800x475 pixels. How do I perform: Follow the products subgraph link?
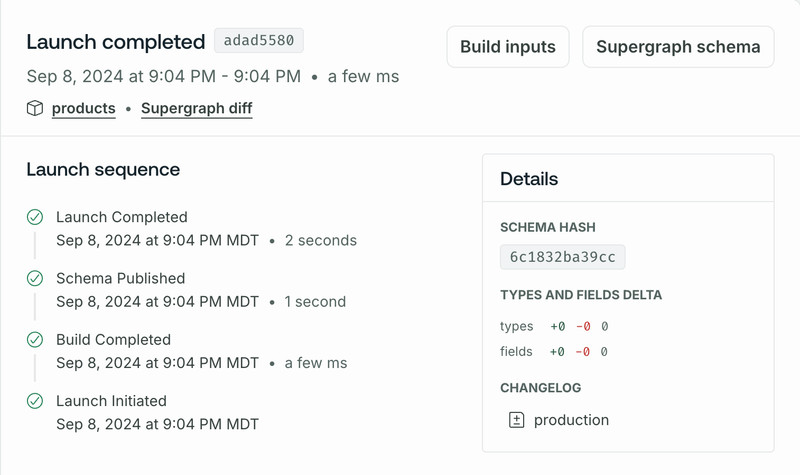click(84, 108)
